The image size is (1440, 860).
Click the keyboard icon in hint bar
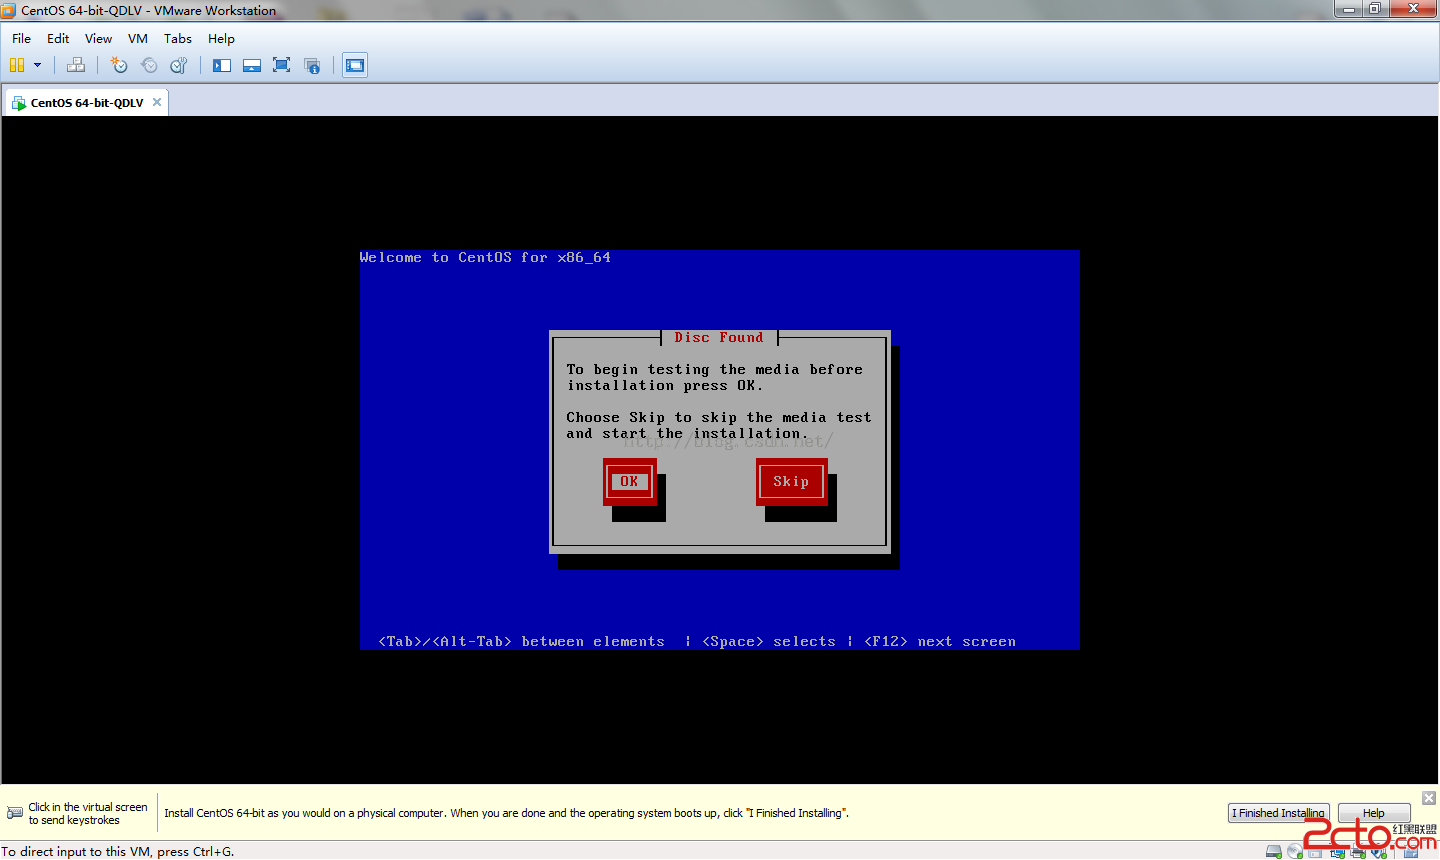coord(15,813)
